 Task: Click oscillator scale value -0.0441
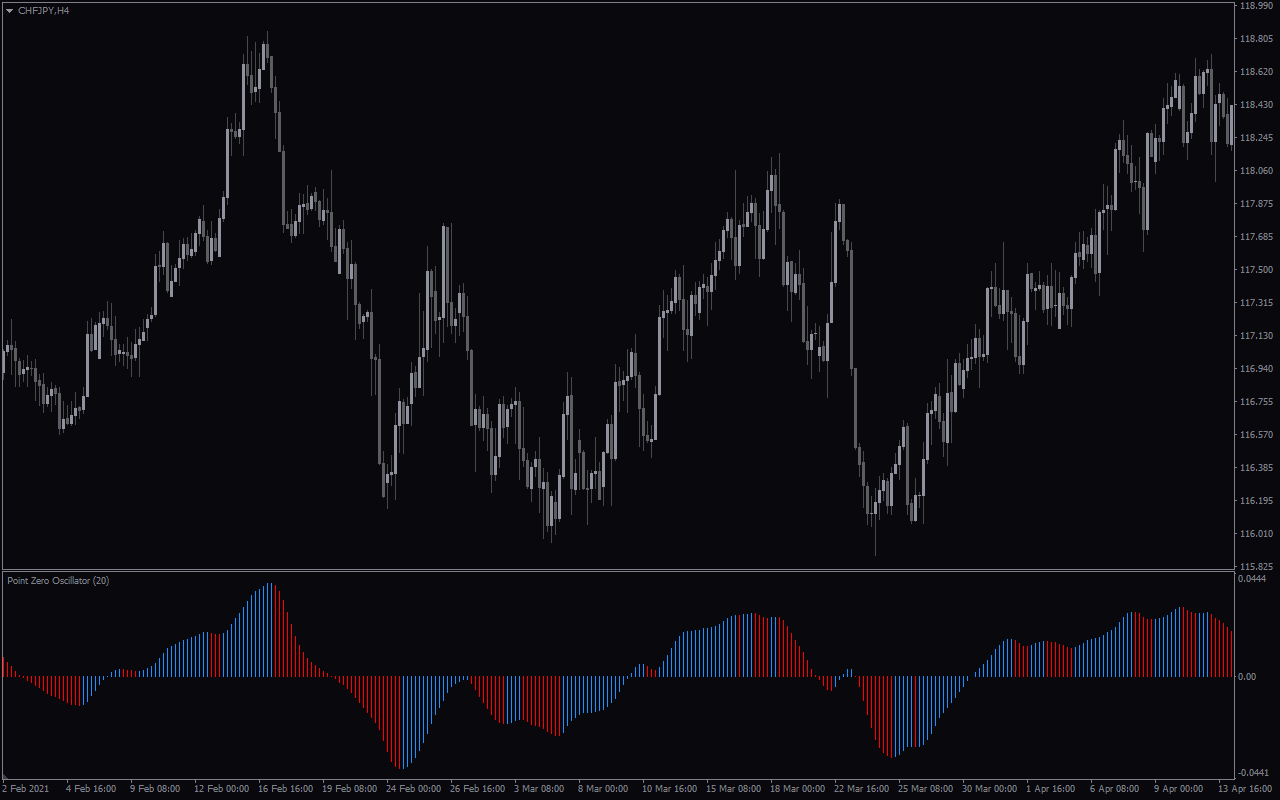coord(1253,773)
